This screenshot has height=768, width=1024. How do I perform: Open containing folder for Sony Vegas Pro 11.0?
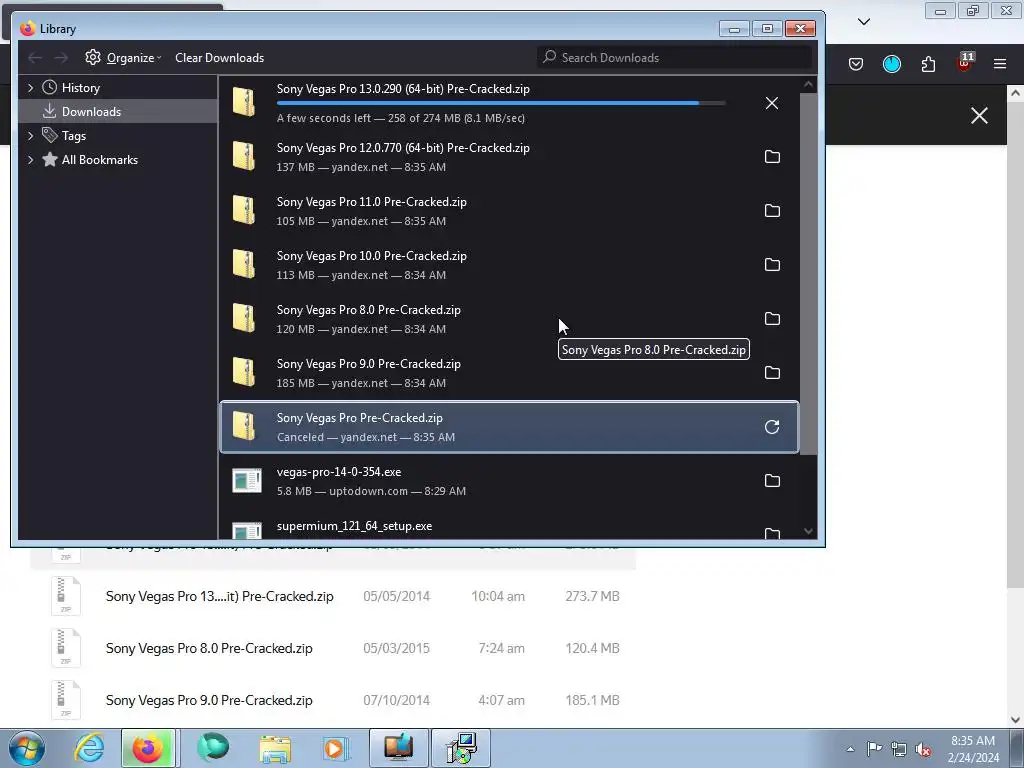pyautogui.click(x=772, y=211)
